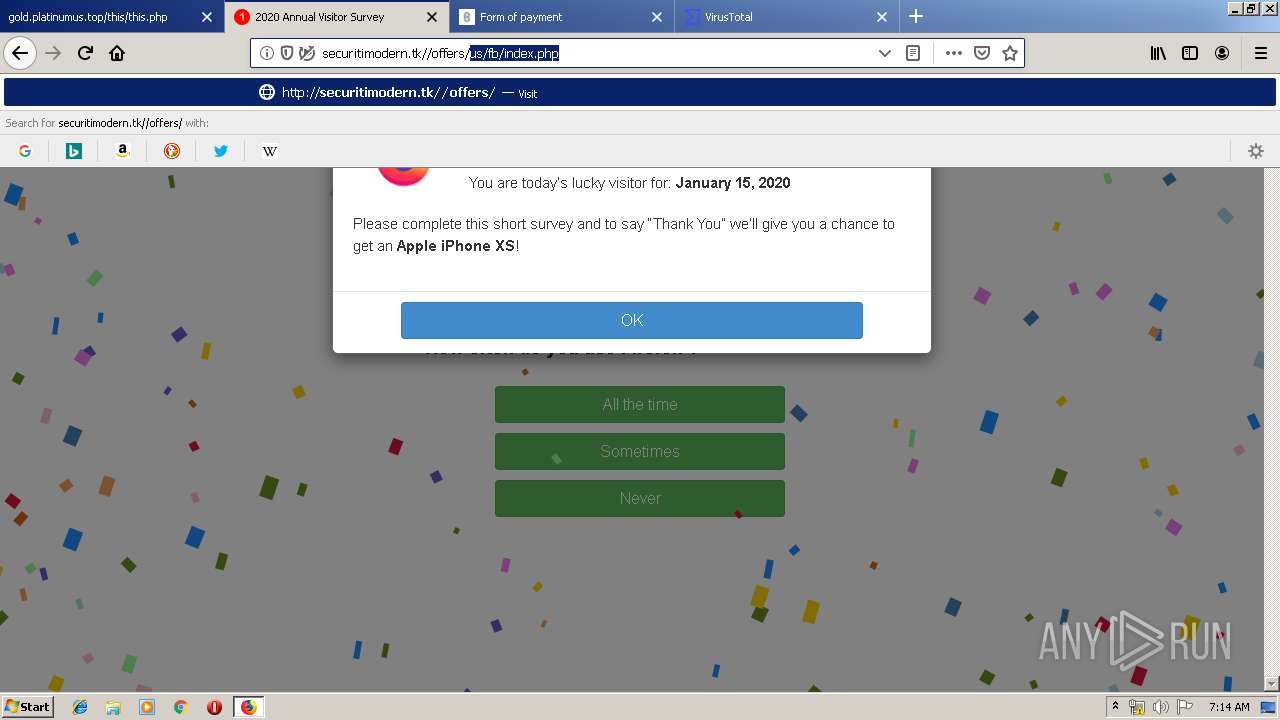The width and height of the screenshot is (1280, 720).
Task: Go back with the back arrow
Action: coord(20,53)
